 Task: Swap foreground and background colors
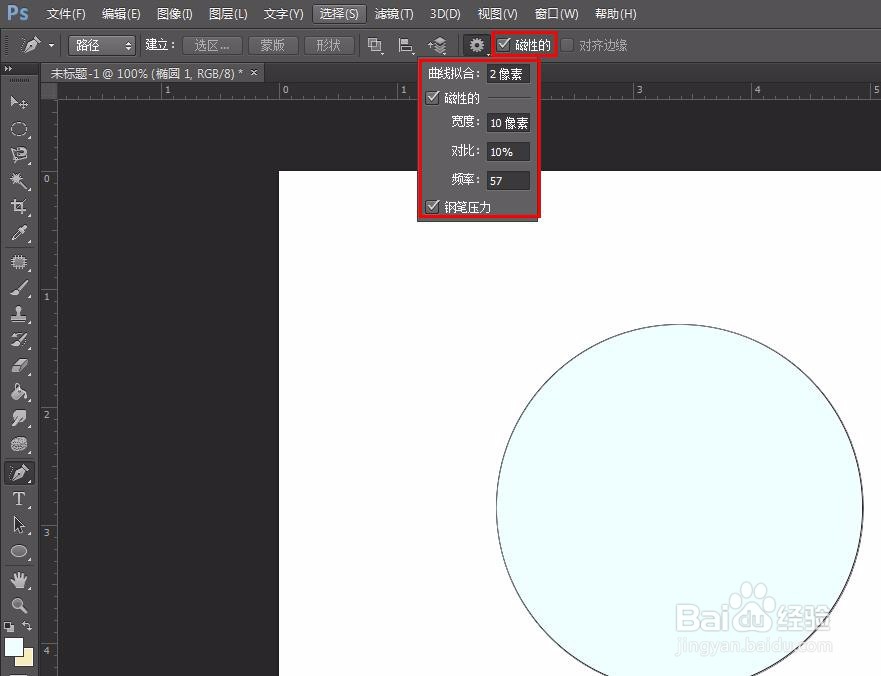[x=27, y=626]
